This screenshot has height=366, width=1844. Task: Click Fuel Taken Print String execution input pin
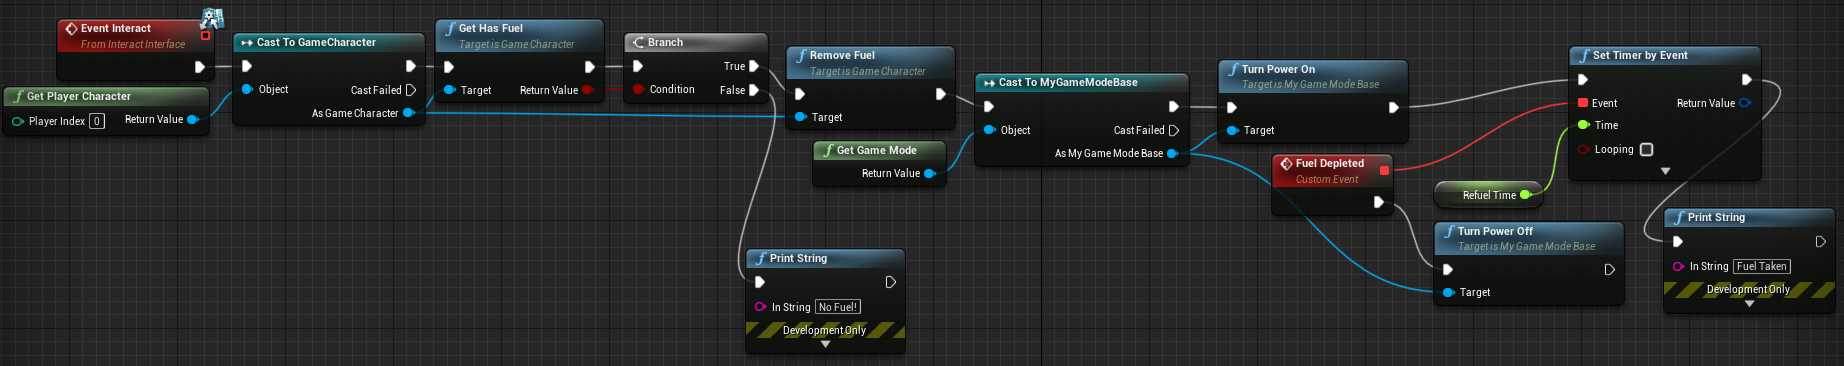(1678, 241)
